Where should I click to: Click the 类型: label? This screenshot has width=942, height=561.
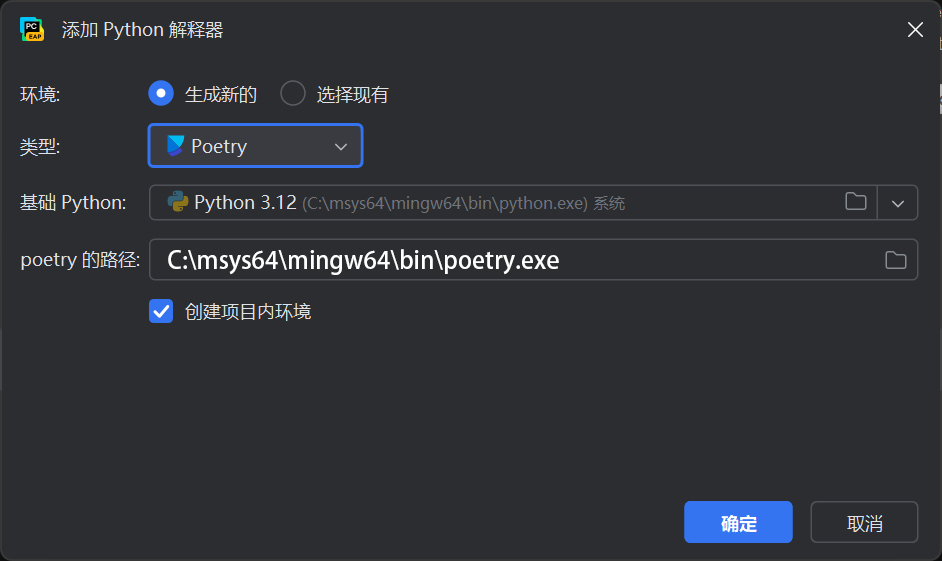tap(40, 147)
